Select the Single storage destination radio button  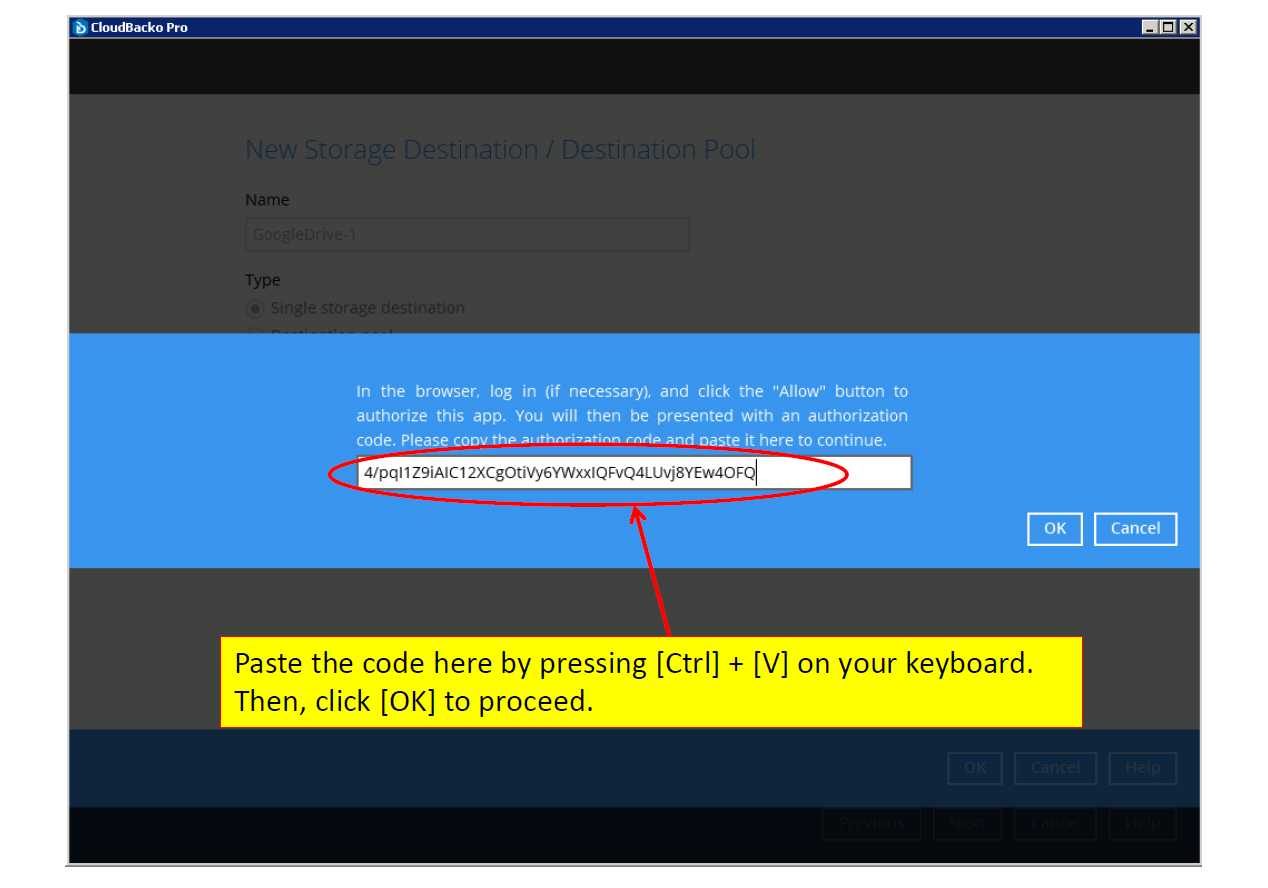(x=255, y=308)
